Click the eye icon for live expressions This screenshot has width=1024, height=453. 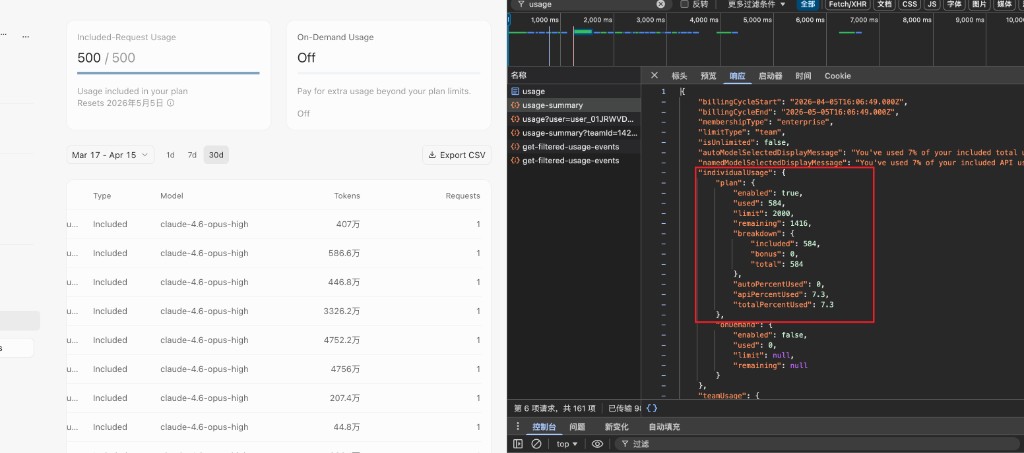click(597, 444)
